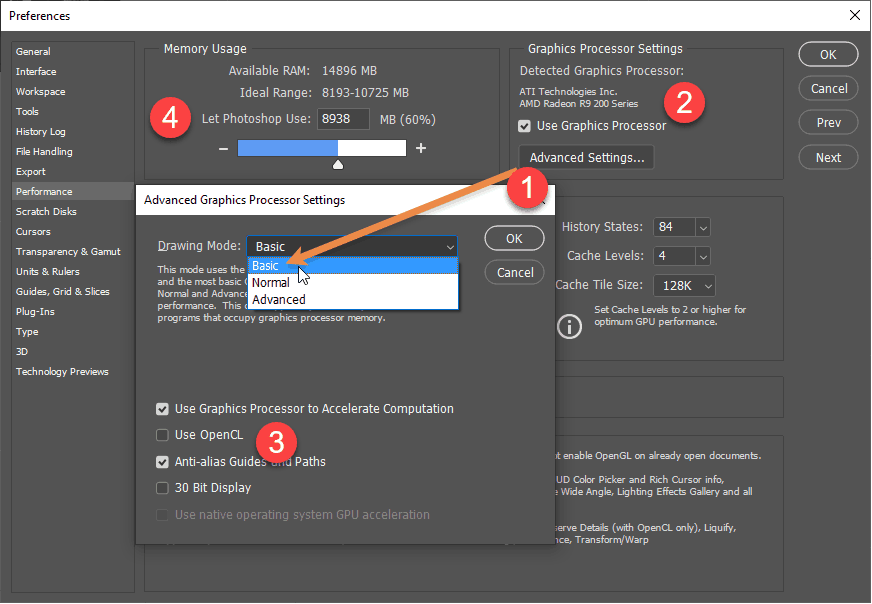
Task: Click the History States value field
Action: tap(674, 227)
